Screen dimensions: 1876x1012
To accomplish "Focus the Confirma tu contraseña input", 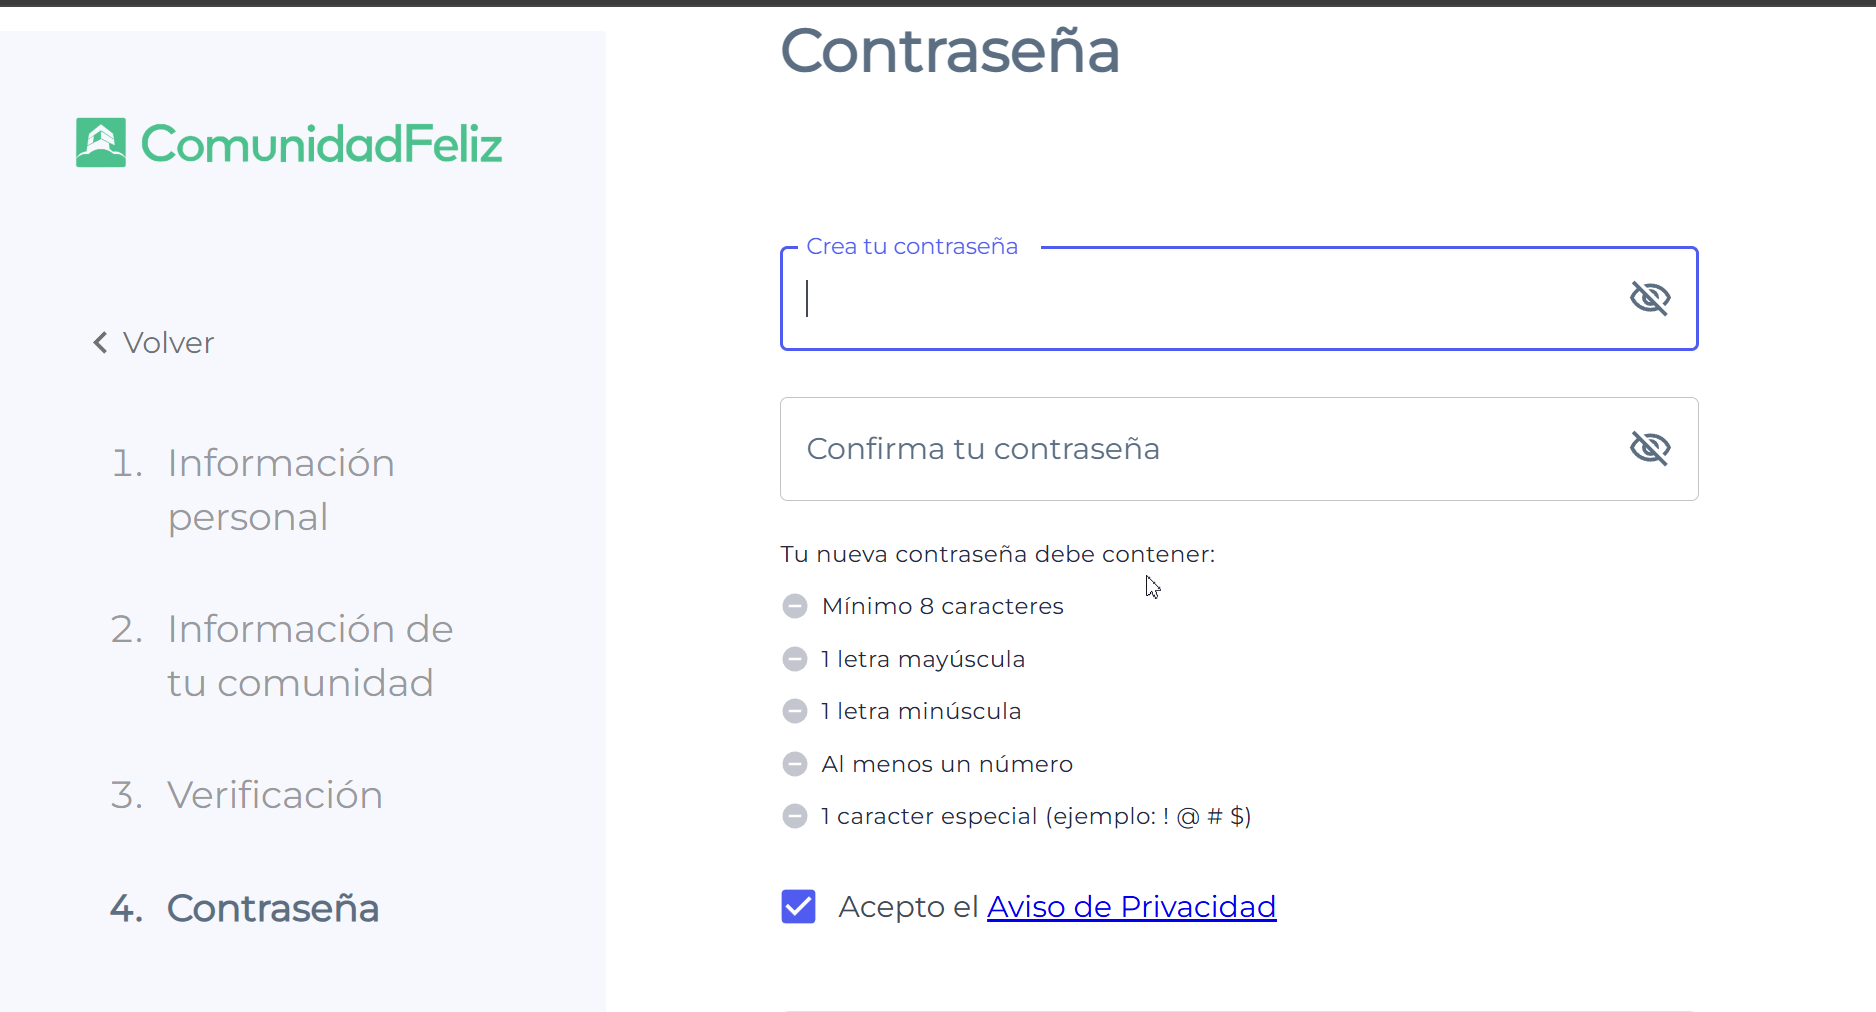I will 1239,449.
